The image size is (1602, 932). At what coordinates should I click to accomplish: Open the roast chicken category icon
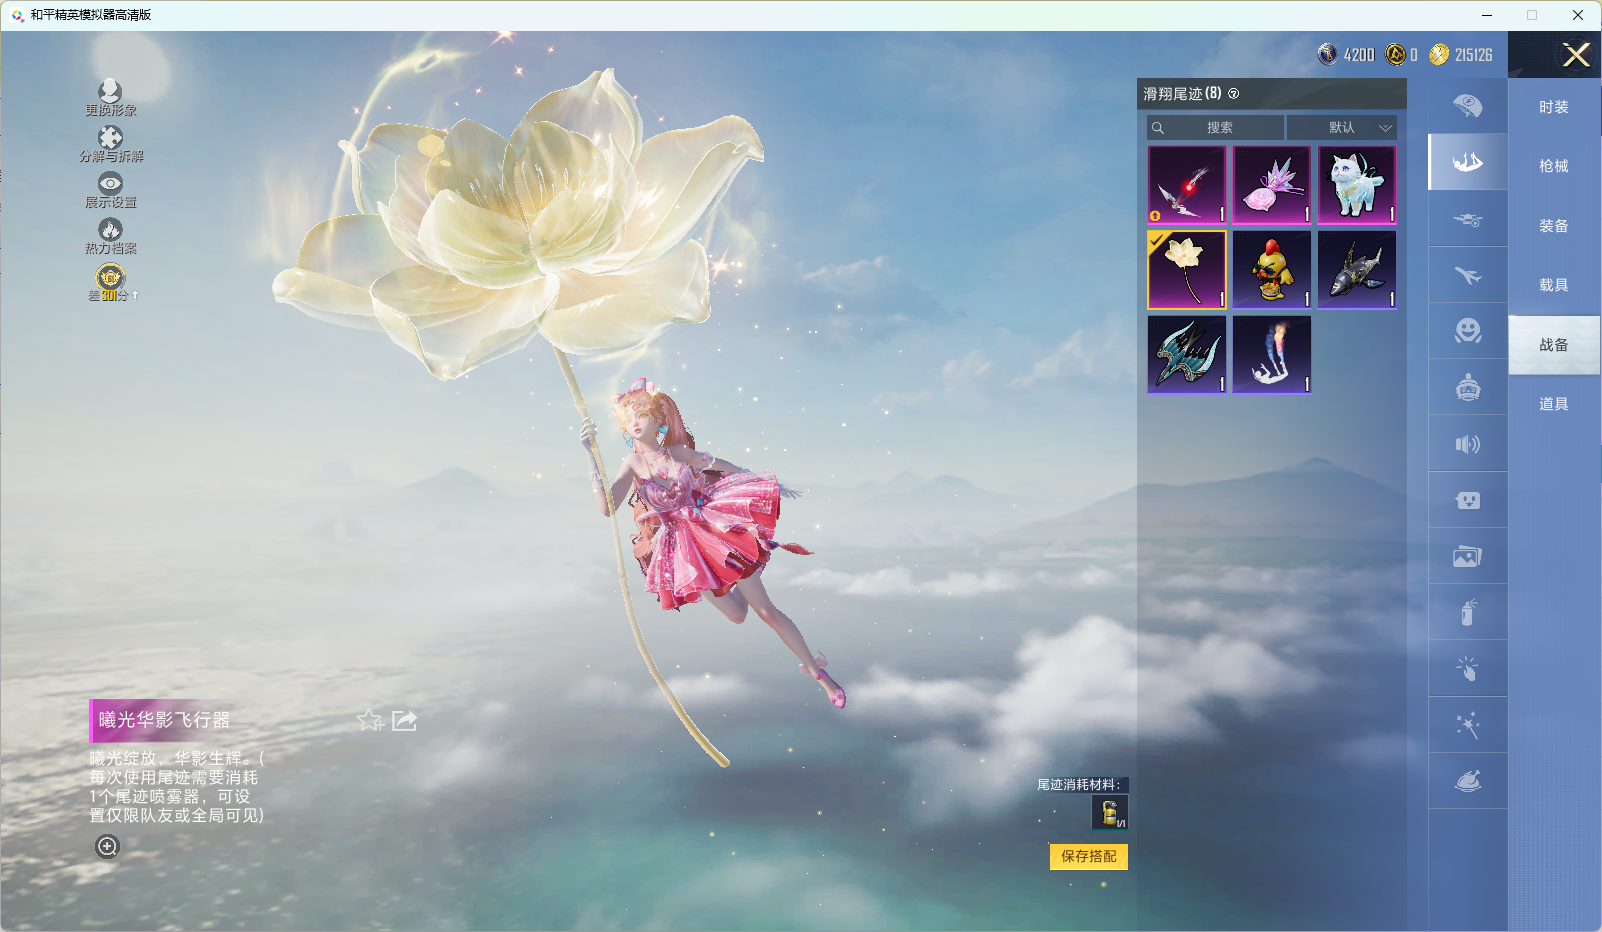pyautogui.click(x=1467, y=780)
